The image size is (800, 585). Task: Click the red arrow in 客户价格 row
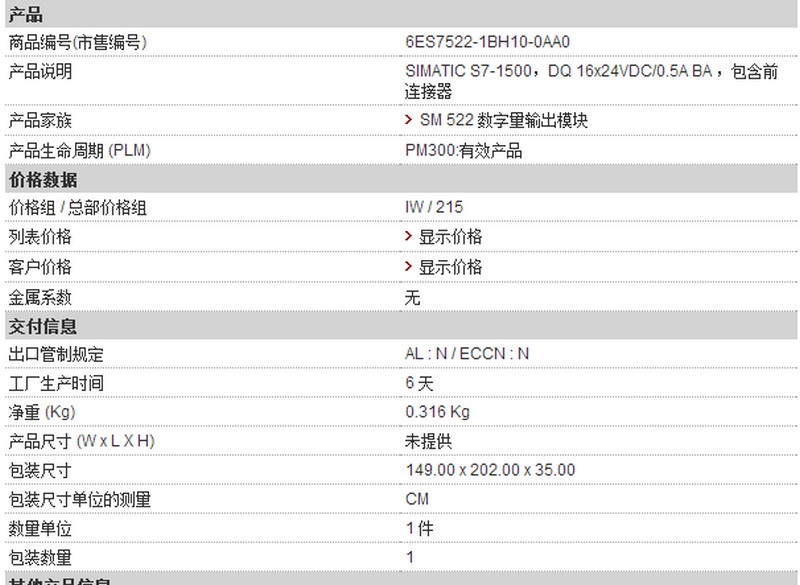pos(408,266)
